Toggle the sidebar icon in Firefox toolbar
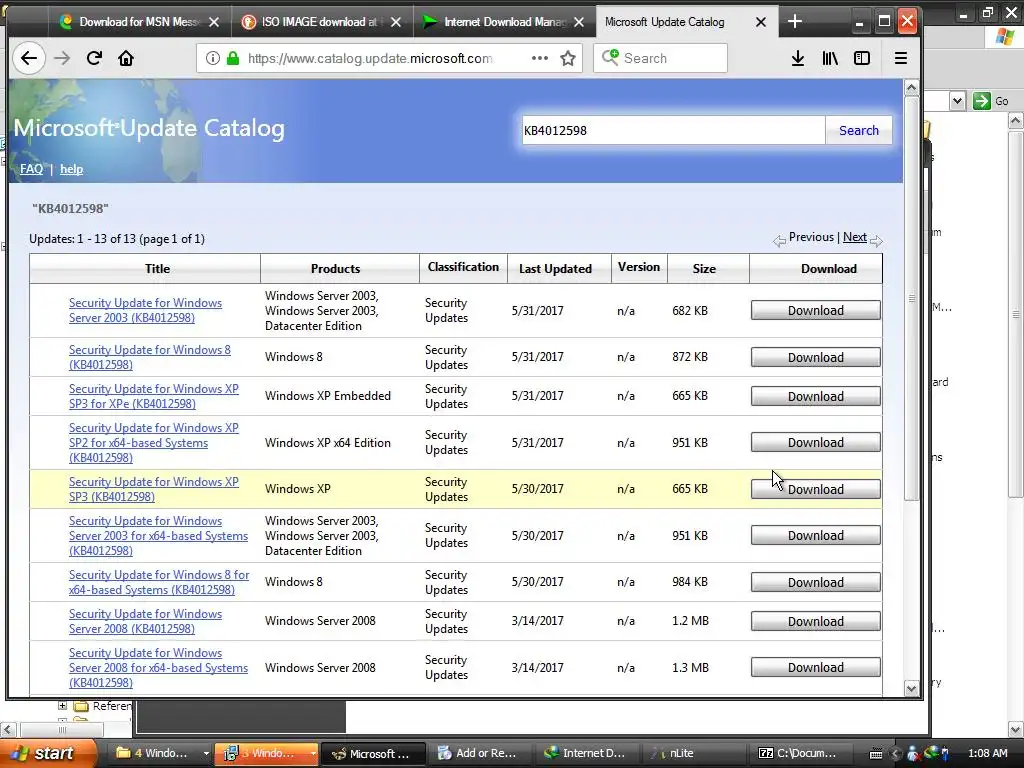Viewport: 1024px width, 768px height. (x=862, y=58)
